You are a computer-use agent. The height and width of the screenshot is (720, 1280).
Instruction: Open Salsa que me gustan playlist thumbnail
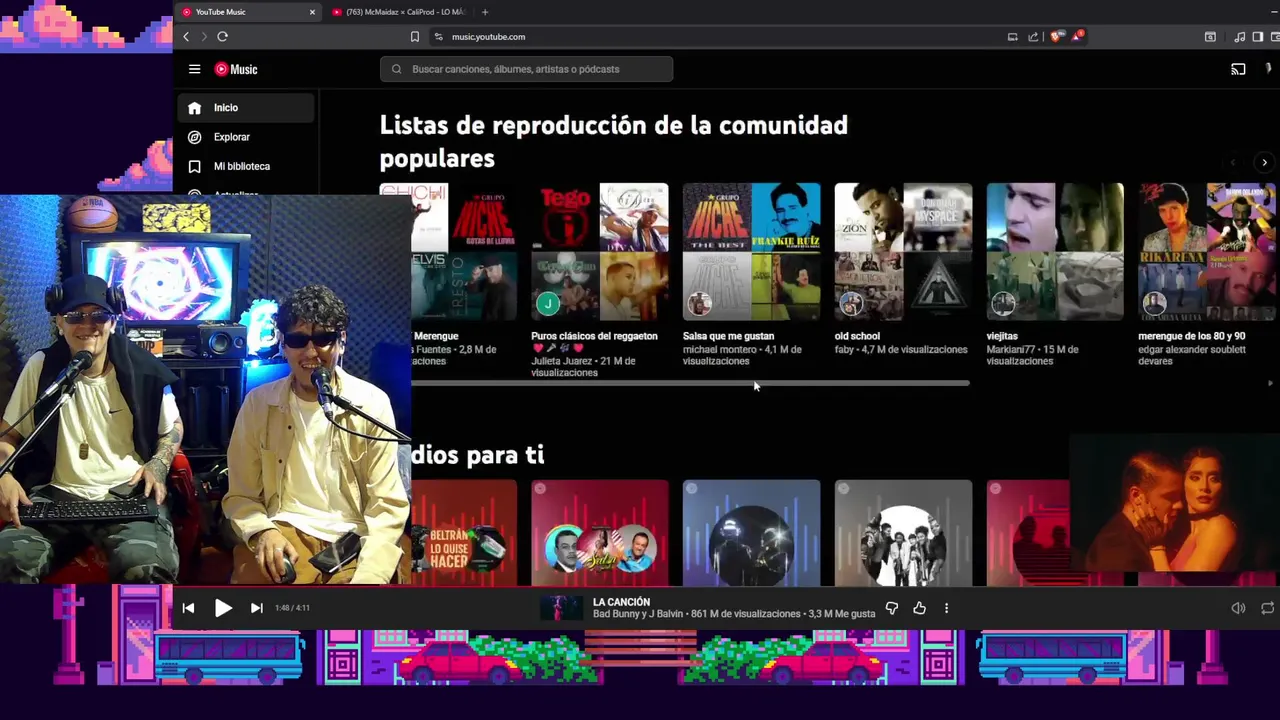click(751, 251)
